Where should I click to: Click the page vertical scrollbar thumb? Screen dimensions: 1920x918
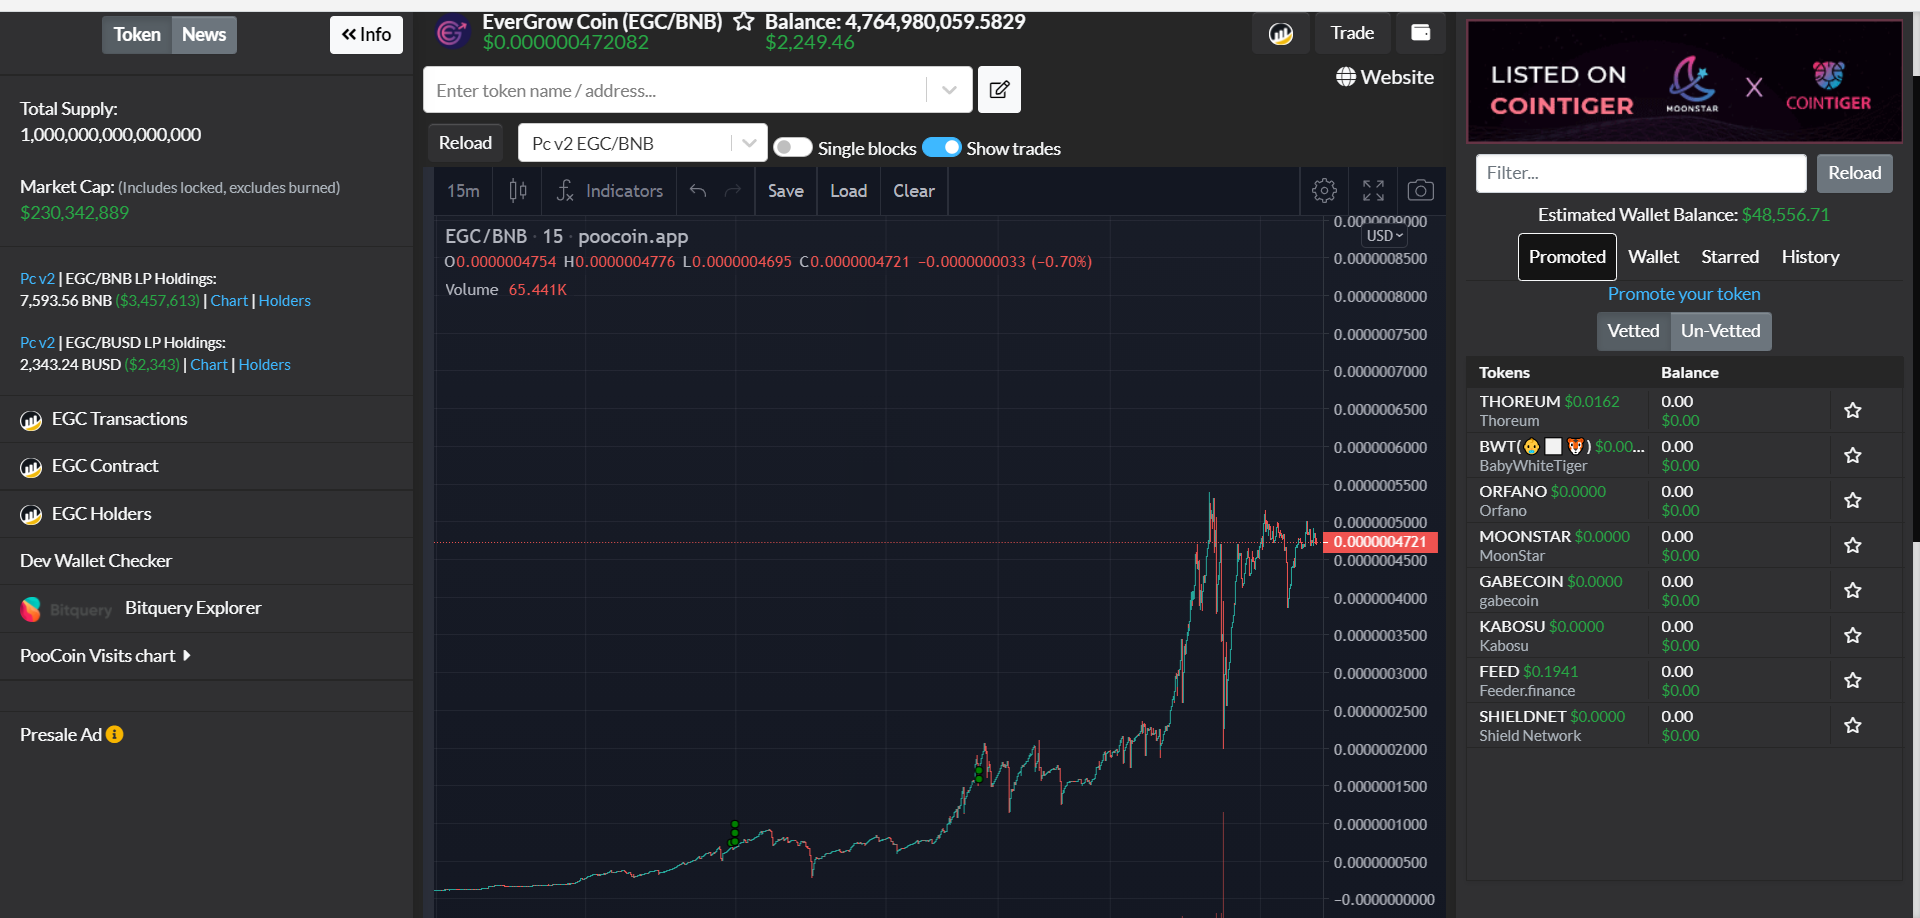point(1916,308)
